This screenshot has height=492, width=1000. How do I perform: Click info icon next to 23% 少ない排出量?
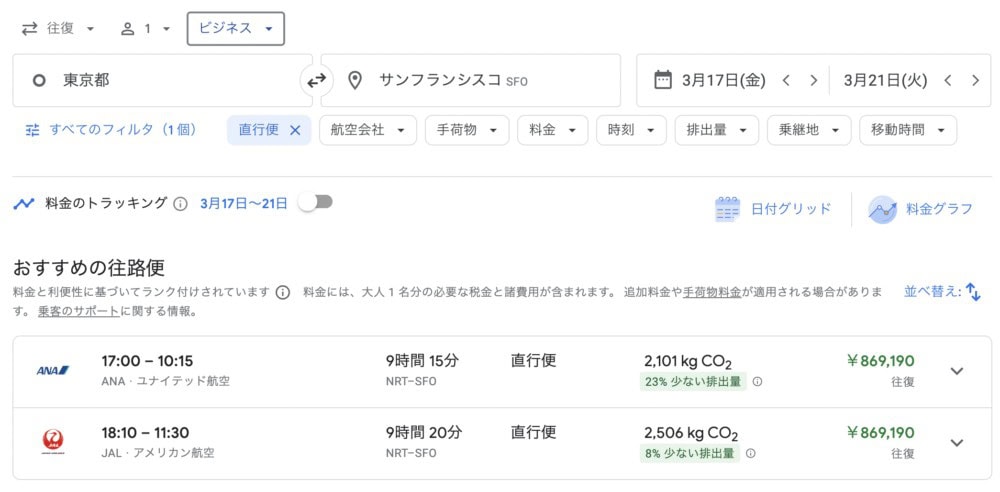(757, 382)
